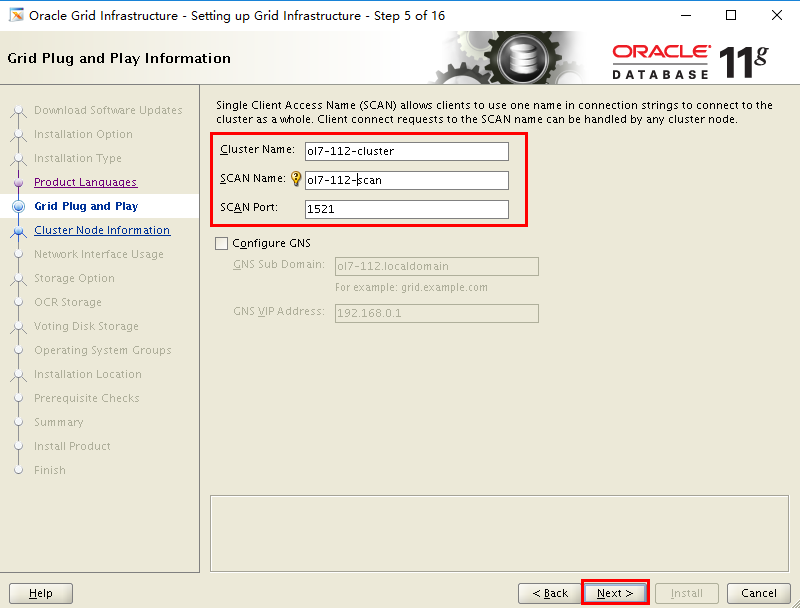The image size is (800, 608).
Task: Click the Network Interface Usage step
Action: (99, 254)
